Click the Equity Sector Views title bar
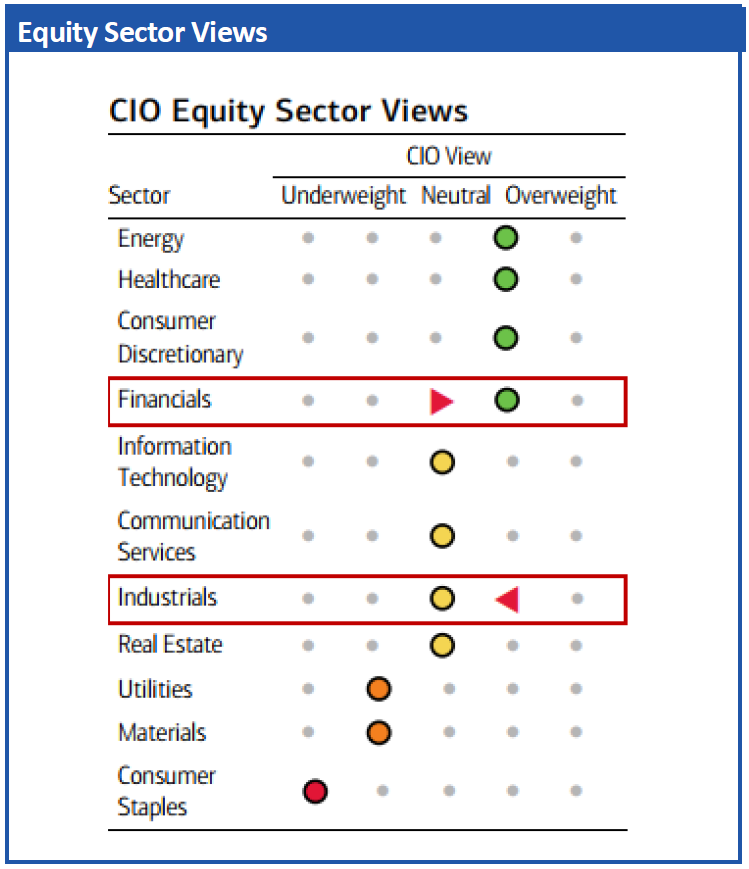The width and height of the screenshot is (749, 869). click(142, 33)
